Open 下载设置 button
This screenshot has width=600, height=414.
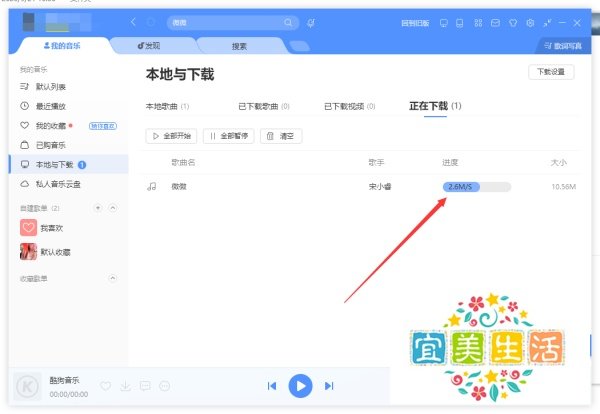coord(551,72)
